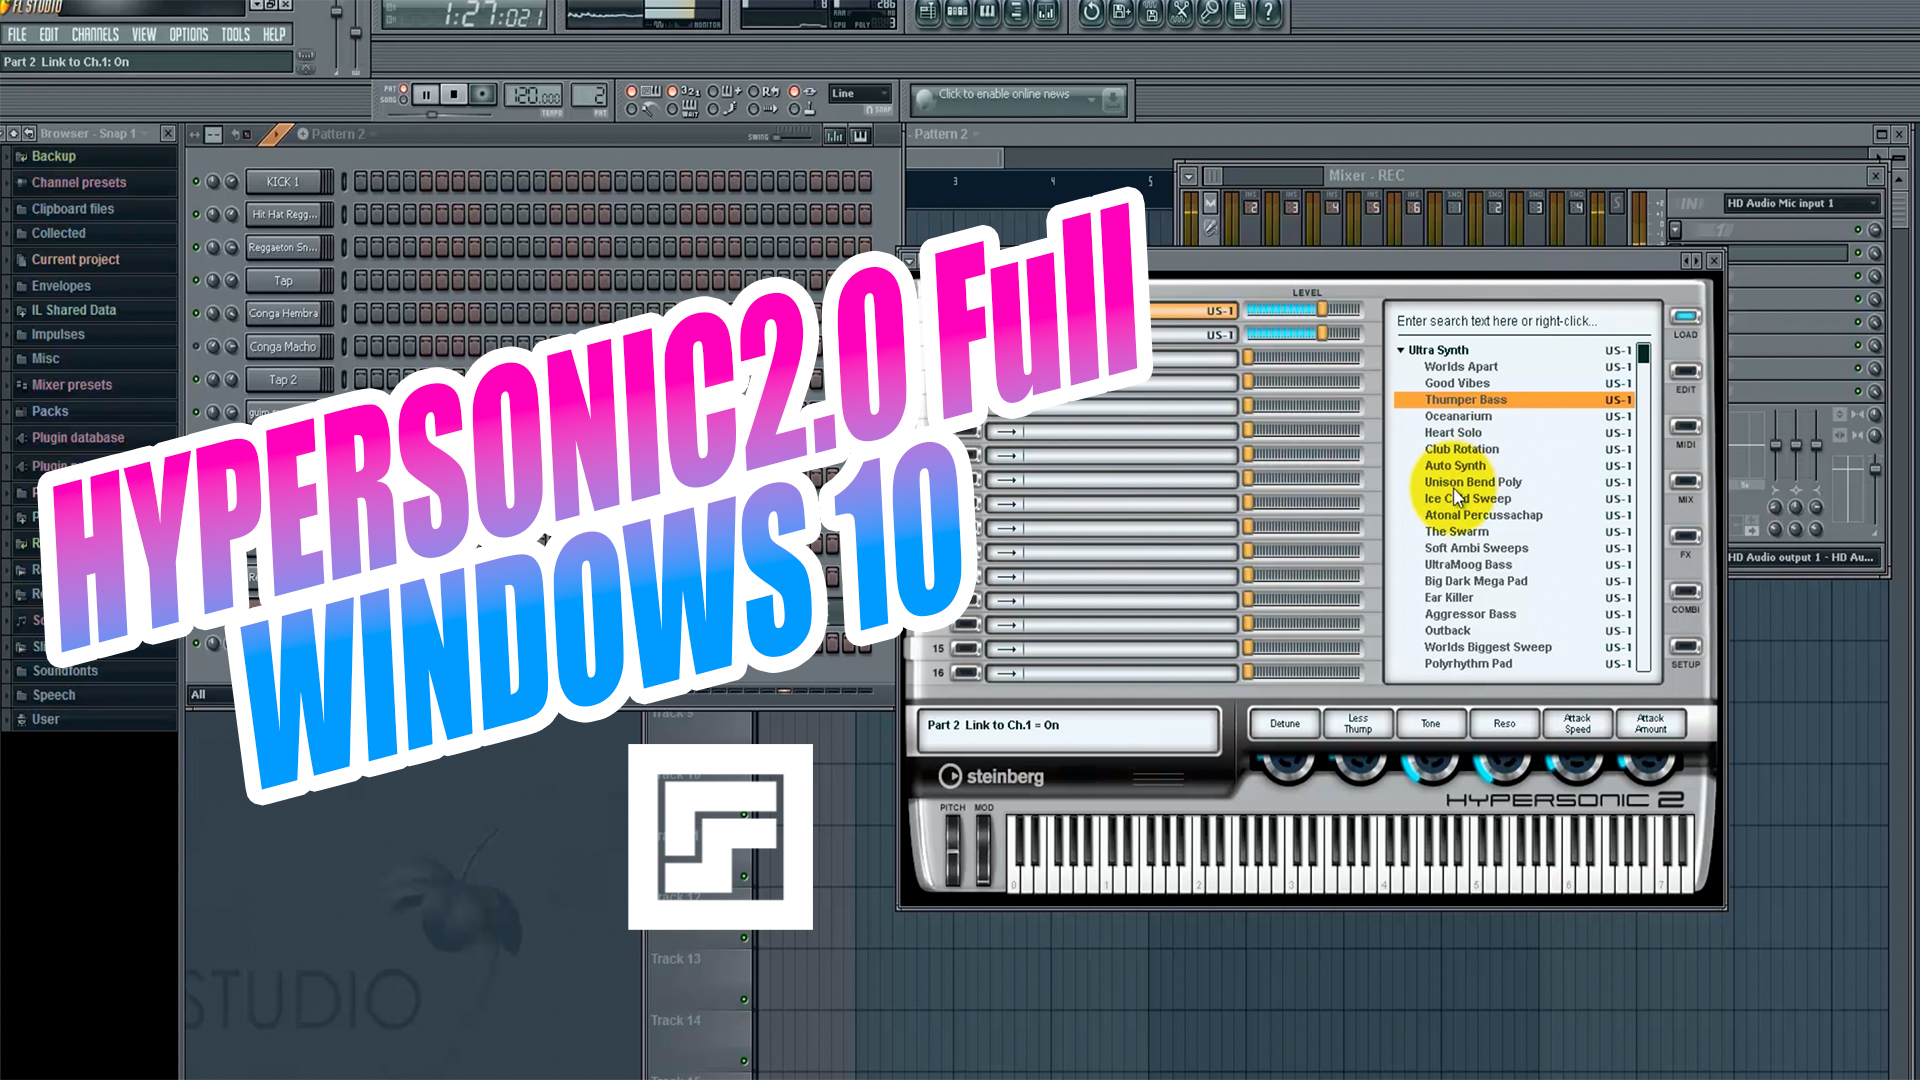Open the playlist Pattern 2 selector
This screenshot has height=1080, width=1920.
click(946, 134)
